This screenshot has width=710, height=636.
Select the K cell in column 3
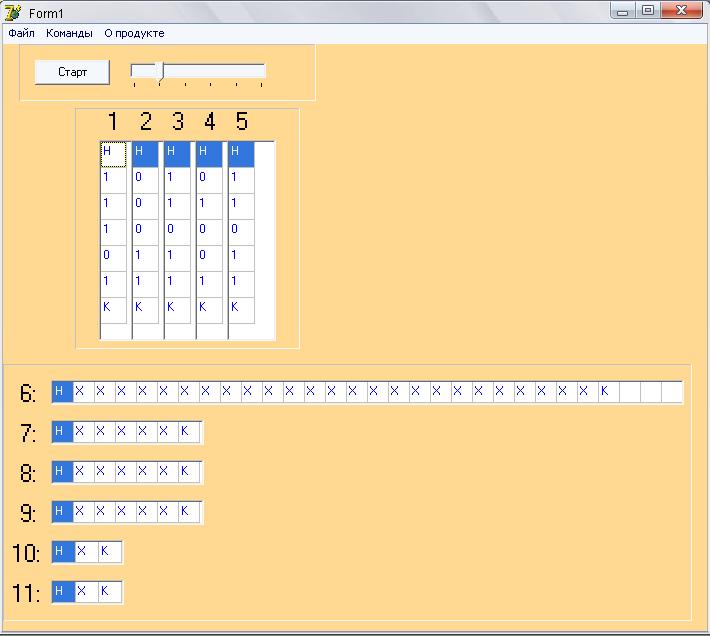pos(177,311)
